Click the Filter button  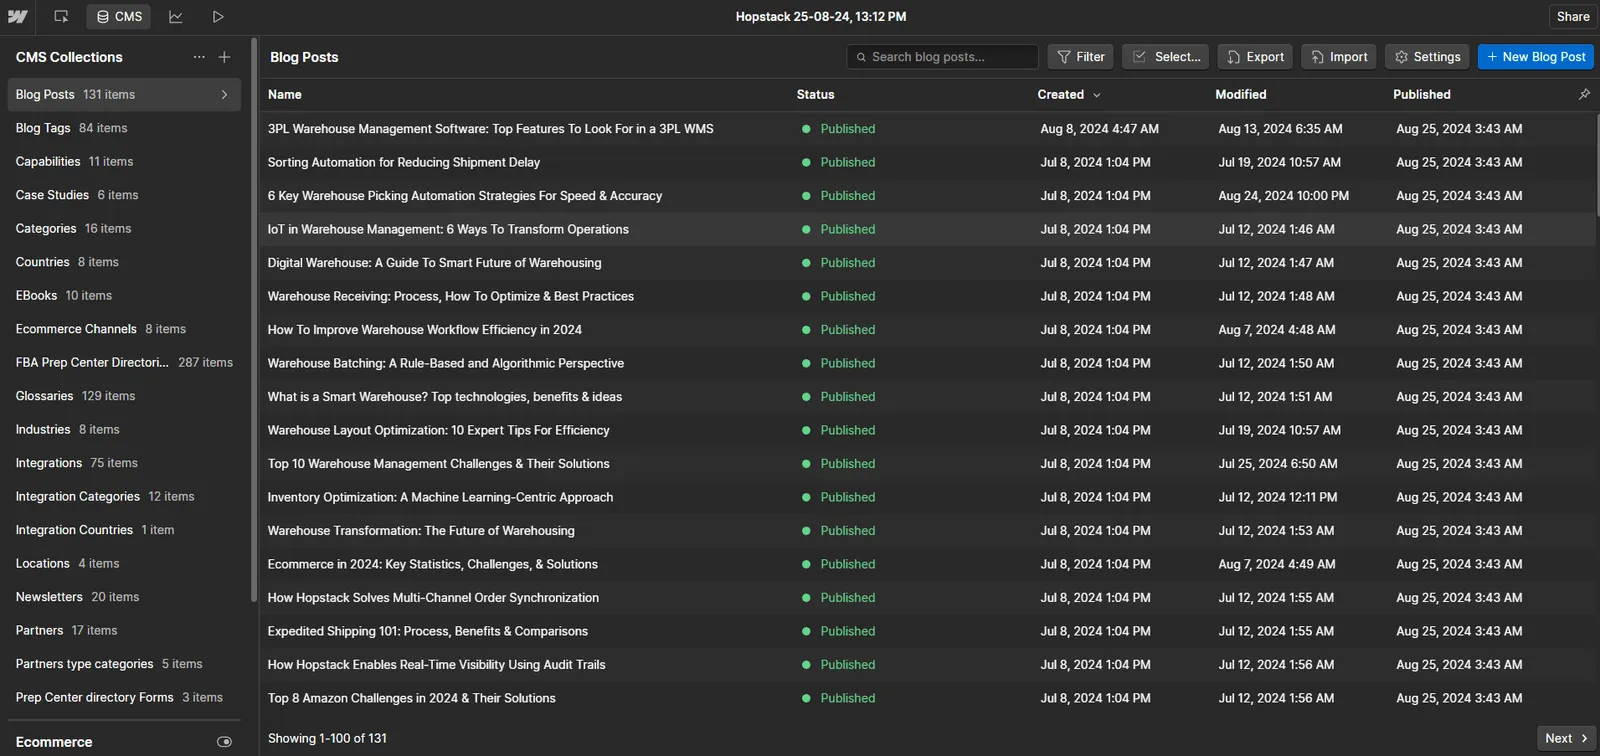point(1081,57)
